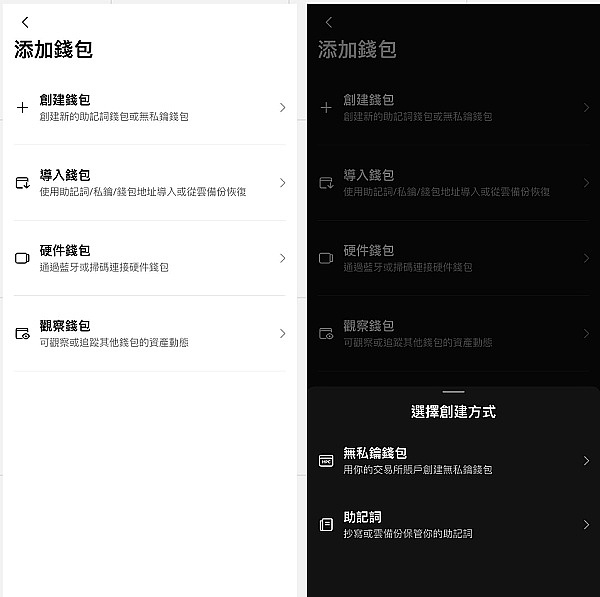Open chevron next to 硬件錢包 on light screen
The image size is (600, 597).
(x=282, y=258)
